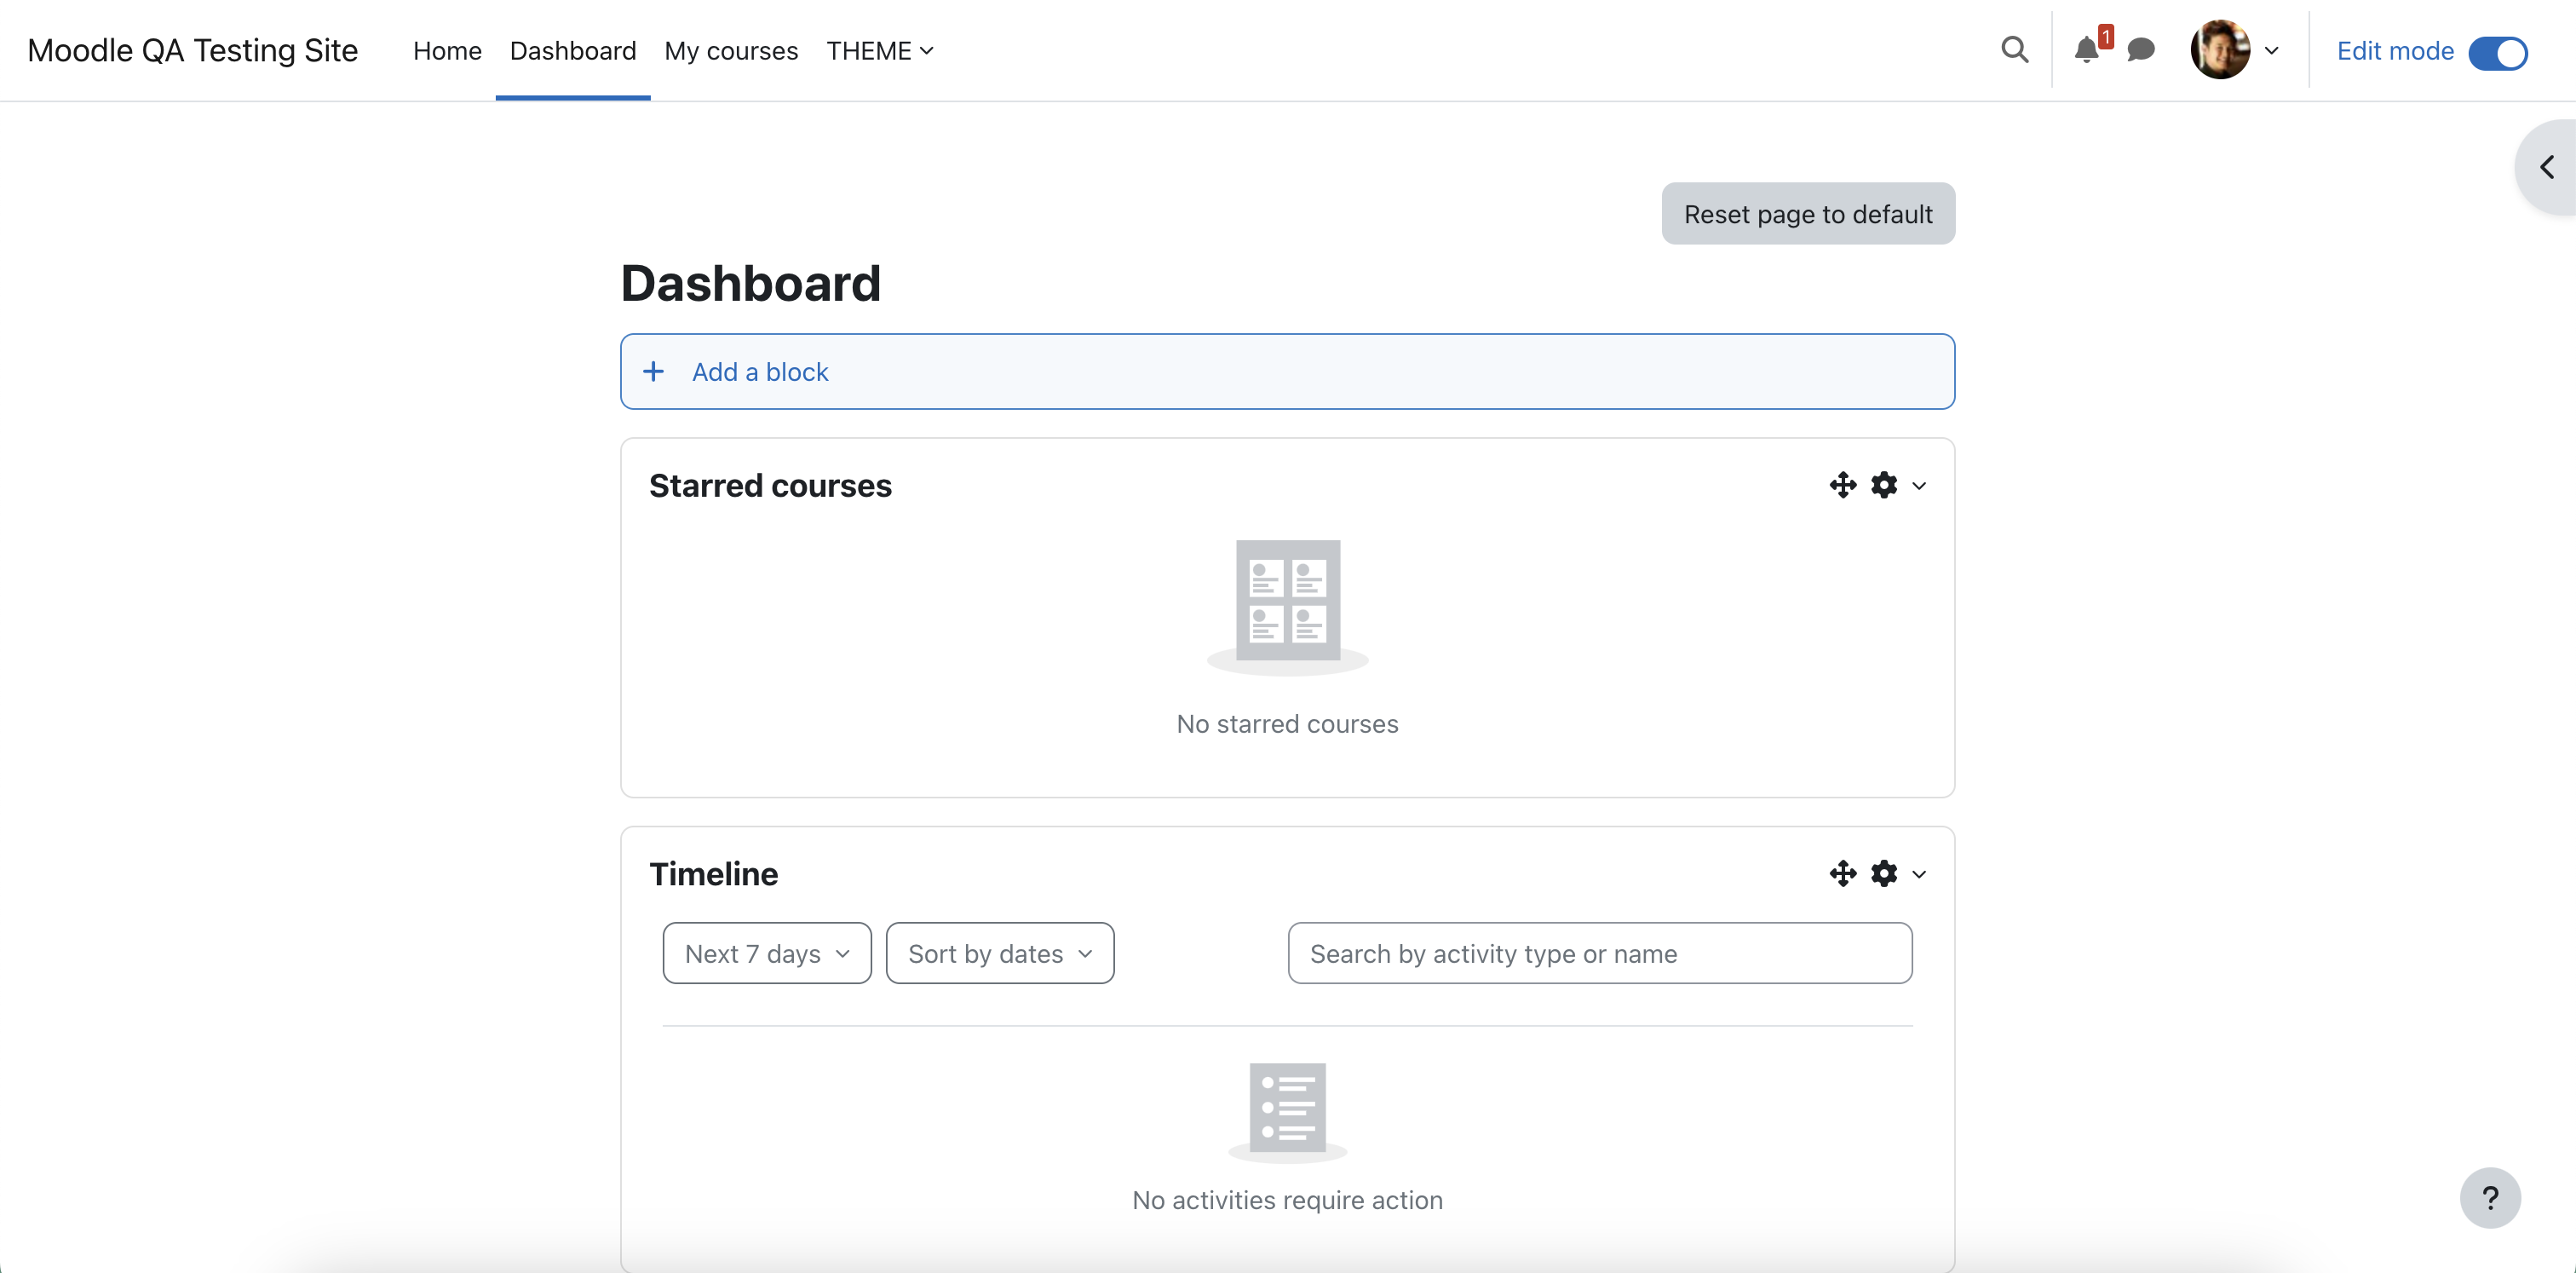Click No activities require action text
The image size is (2576, 1273).
point(1287,1200)
